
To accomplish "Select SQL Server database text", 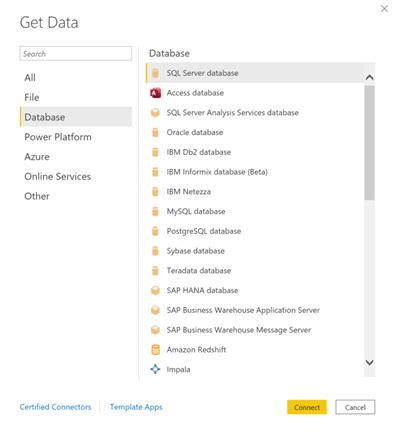I will click(x=202, y=73).
